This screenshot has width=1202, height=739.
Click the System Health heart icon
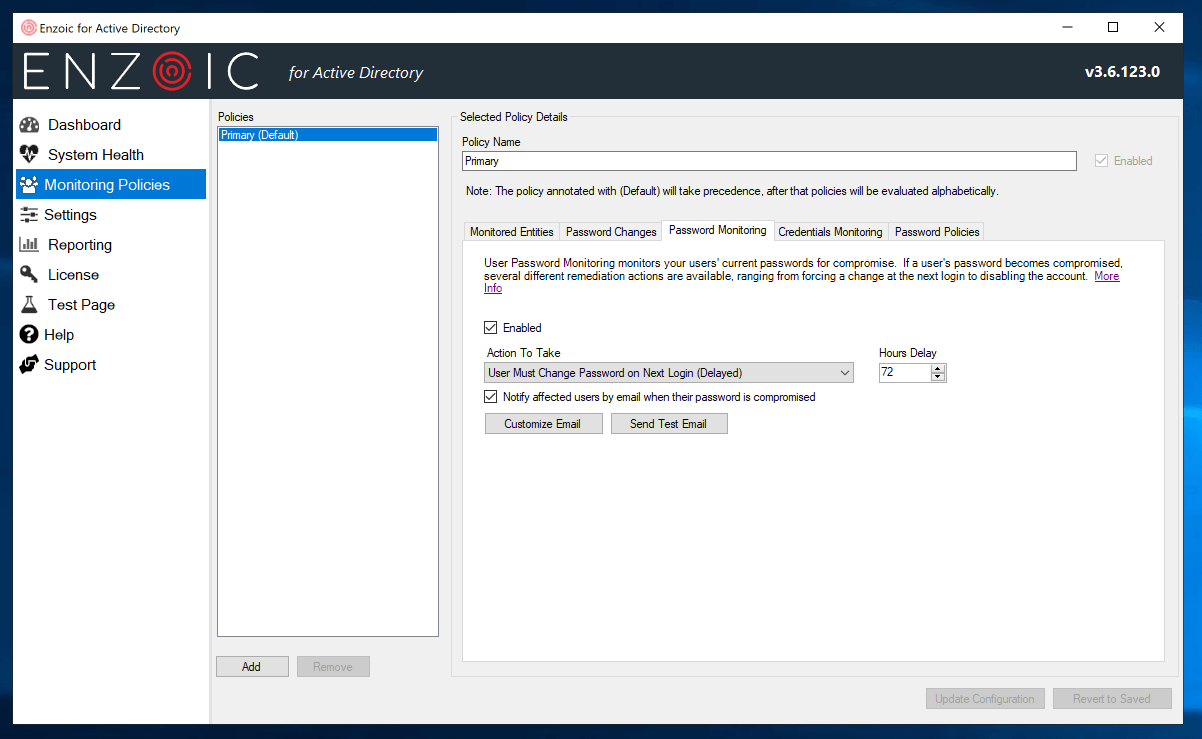click(29, 155)
